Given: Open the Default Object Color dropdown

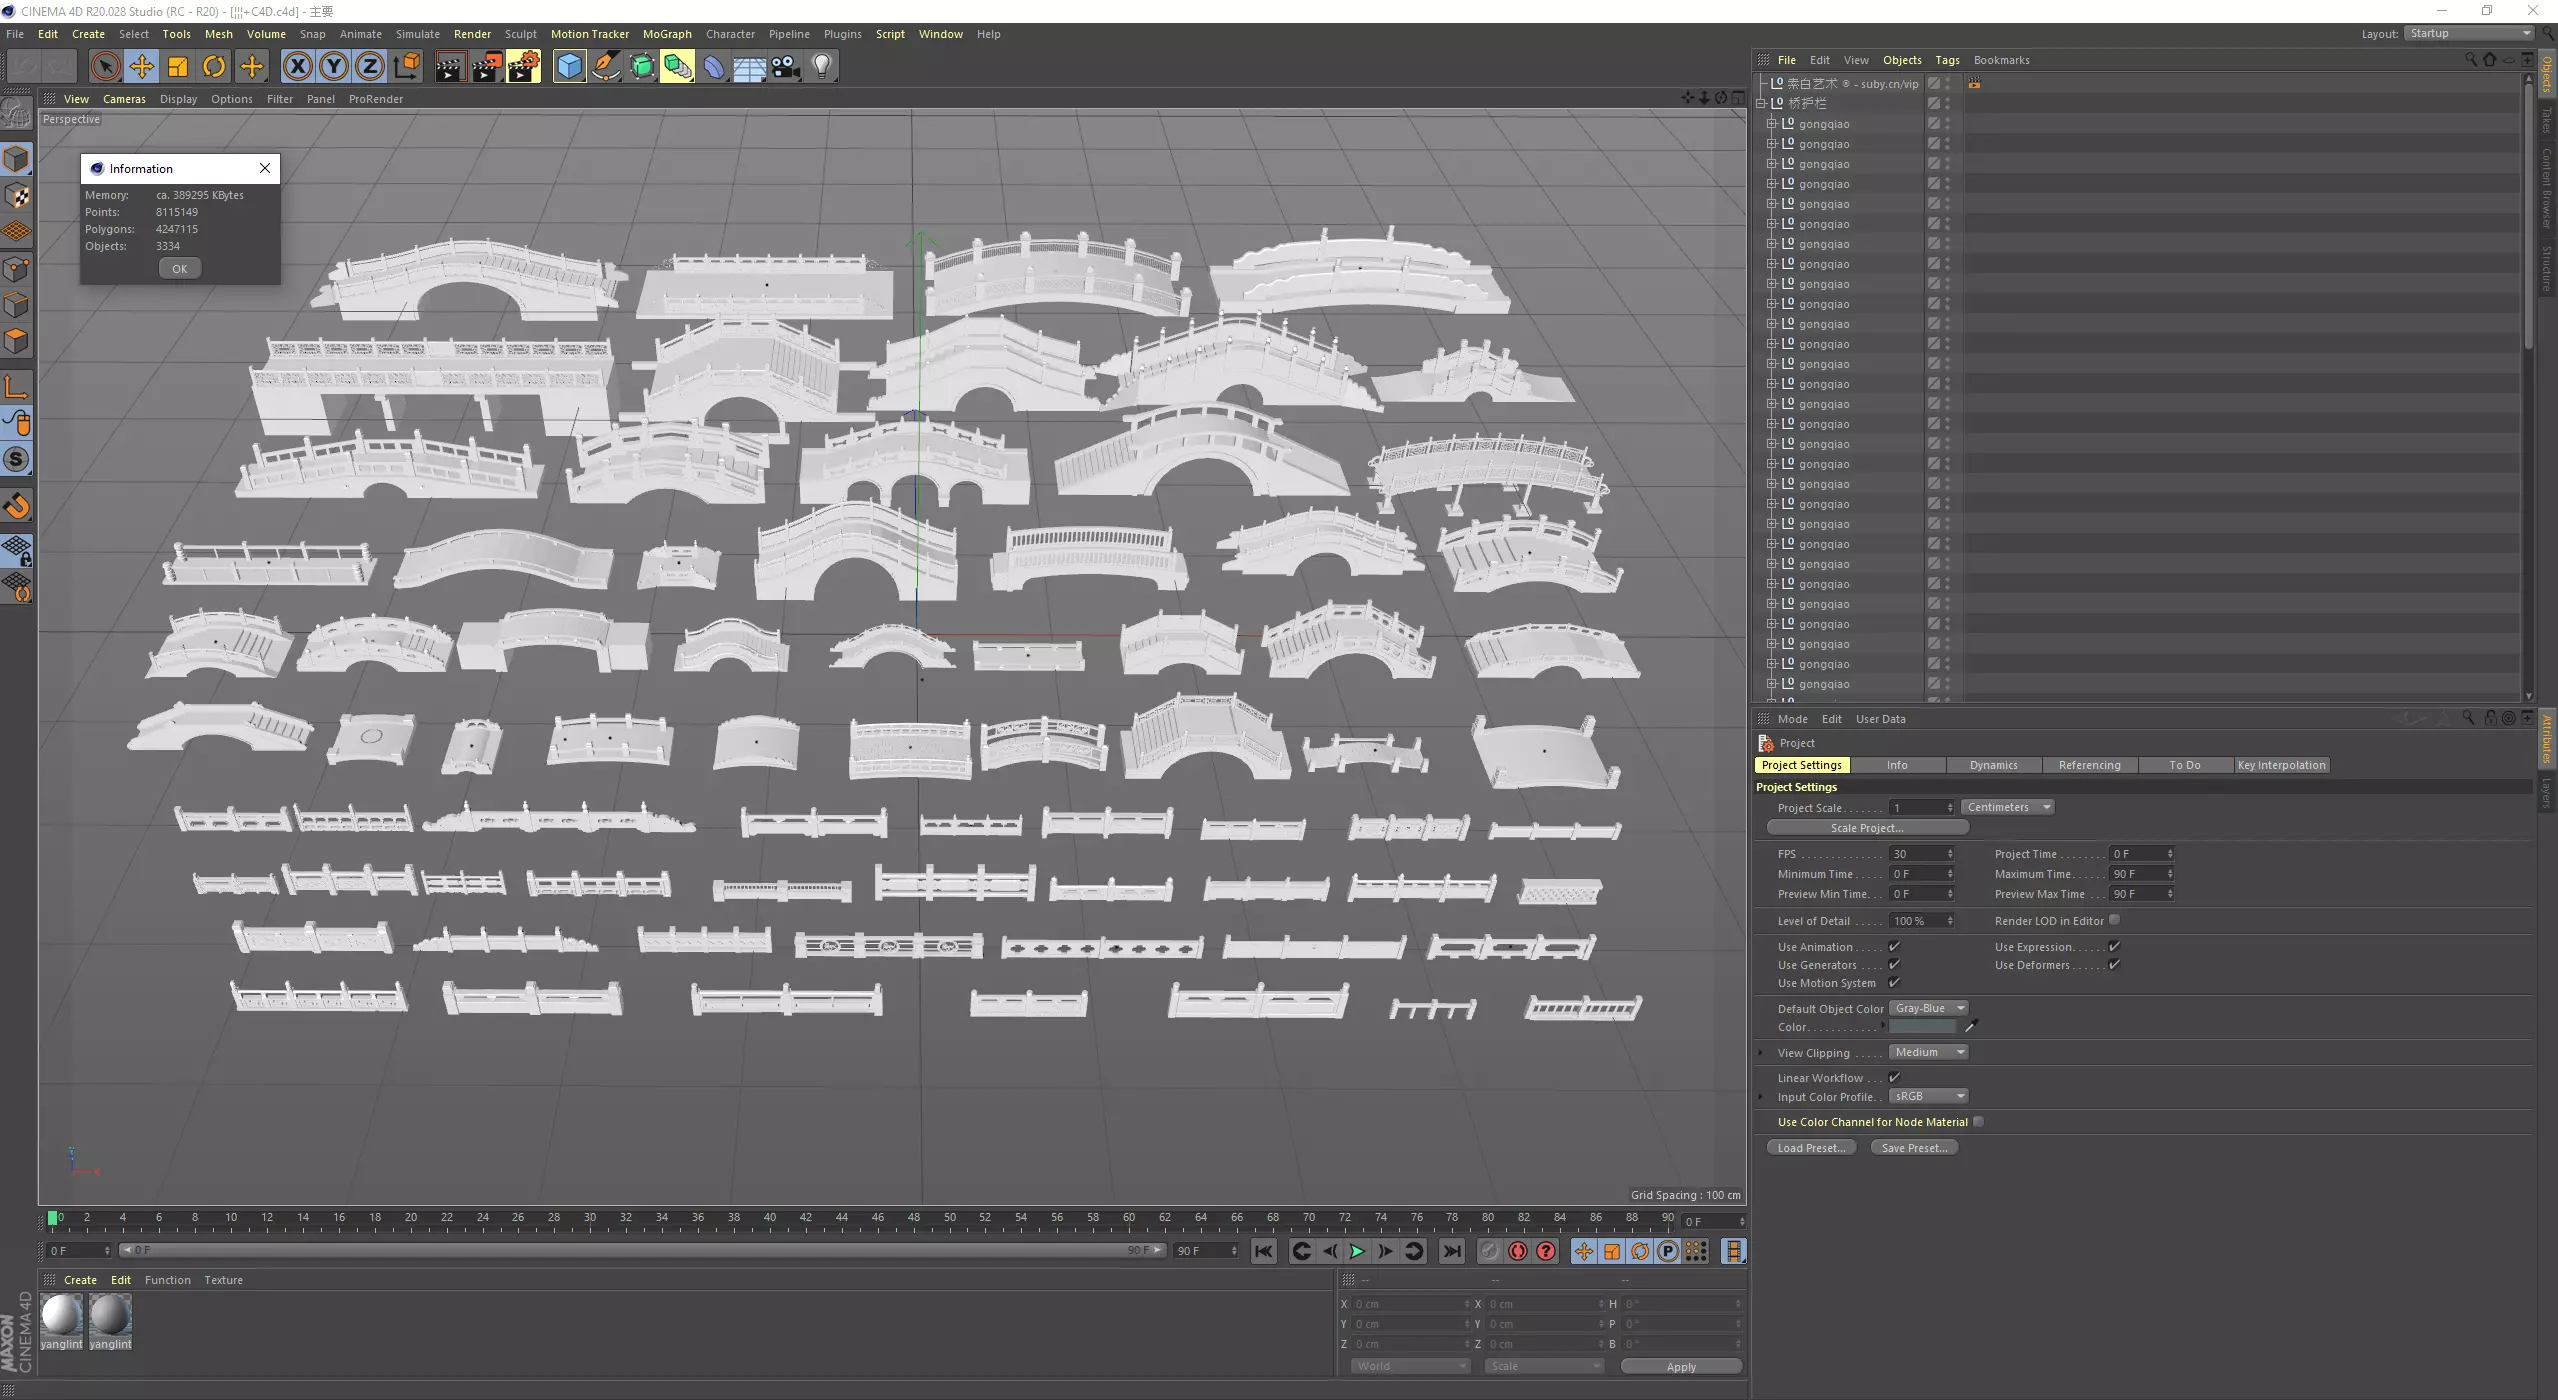Looking at the screenshot, I should point(1929,1008).
